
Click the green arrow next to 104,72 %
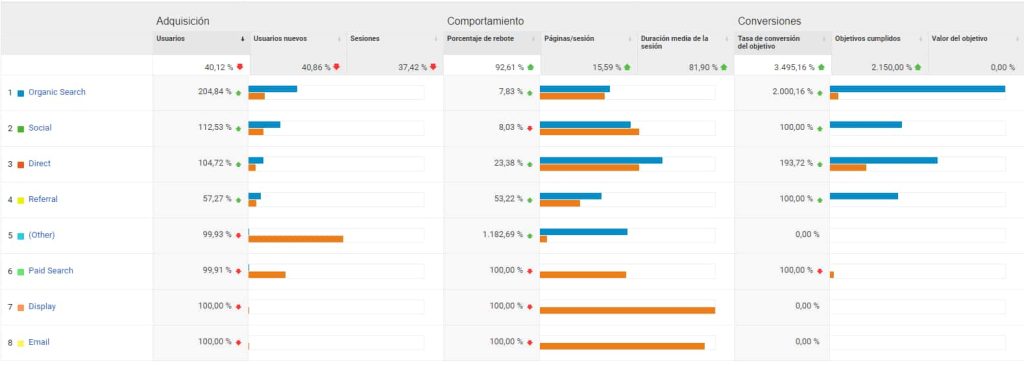coord(238,164)
